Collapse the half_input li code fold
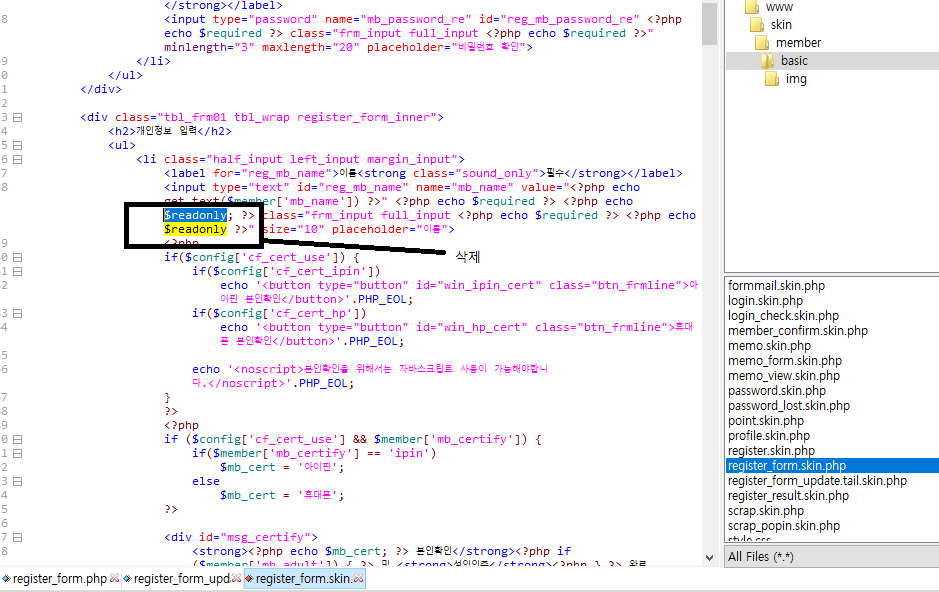 point(18,159)
